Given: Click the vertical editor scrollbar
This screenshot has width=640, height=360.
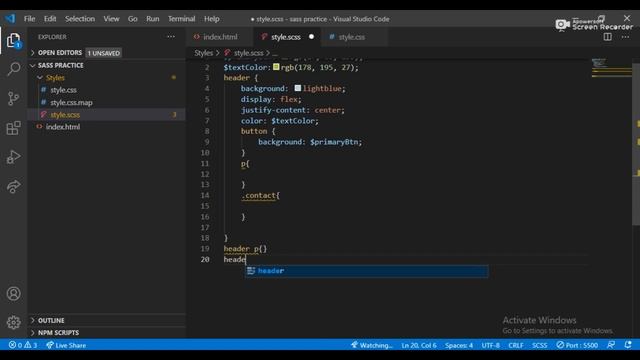Looking at the screenshot, I should click(636, 143).
